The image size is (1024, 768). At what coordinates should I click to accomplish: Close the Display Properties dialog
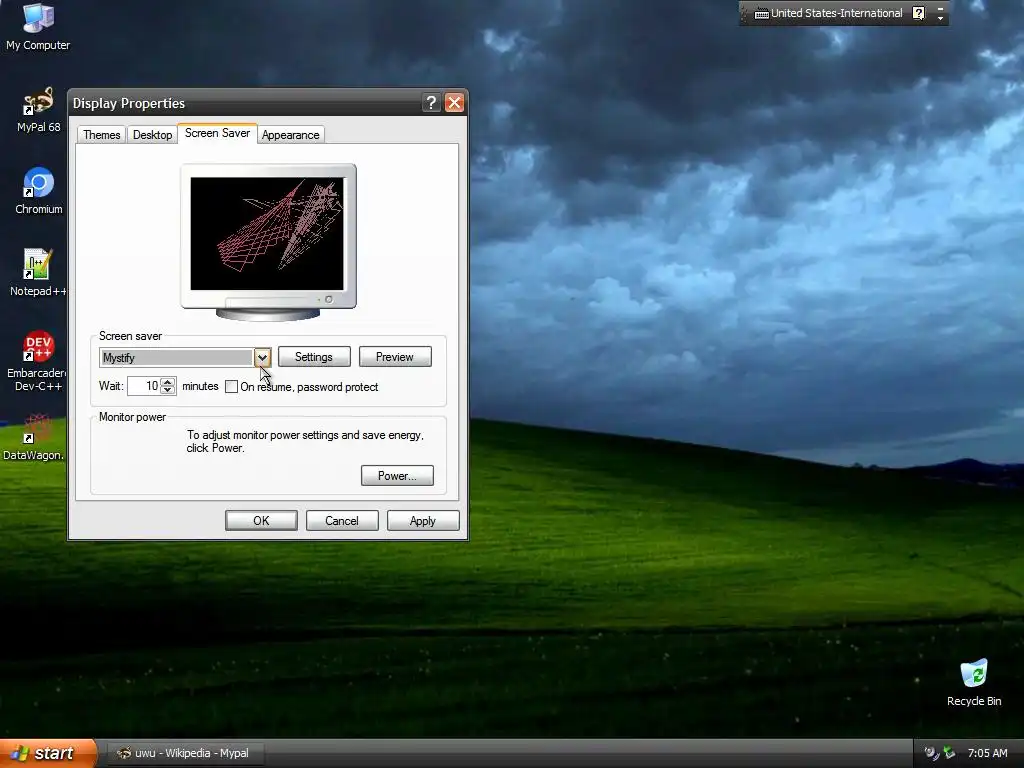(x=455, y=103)
